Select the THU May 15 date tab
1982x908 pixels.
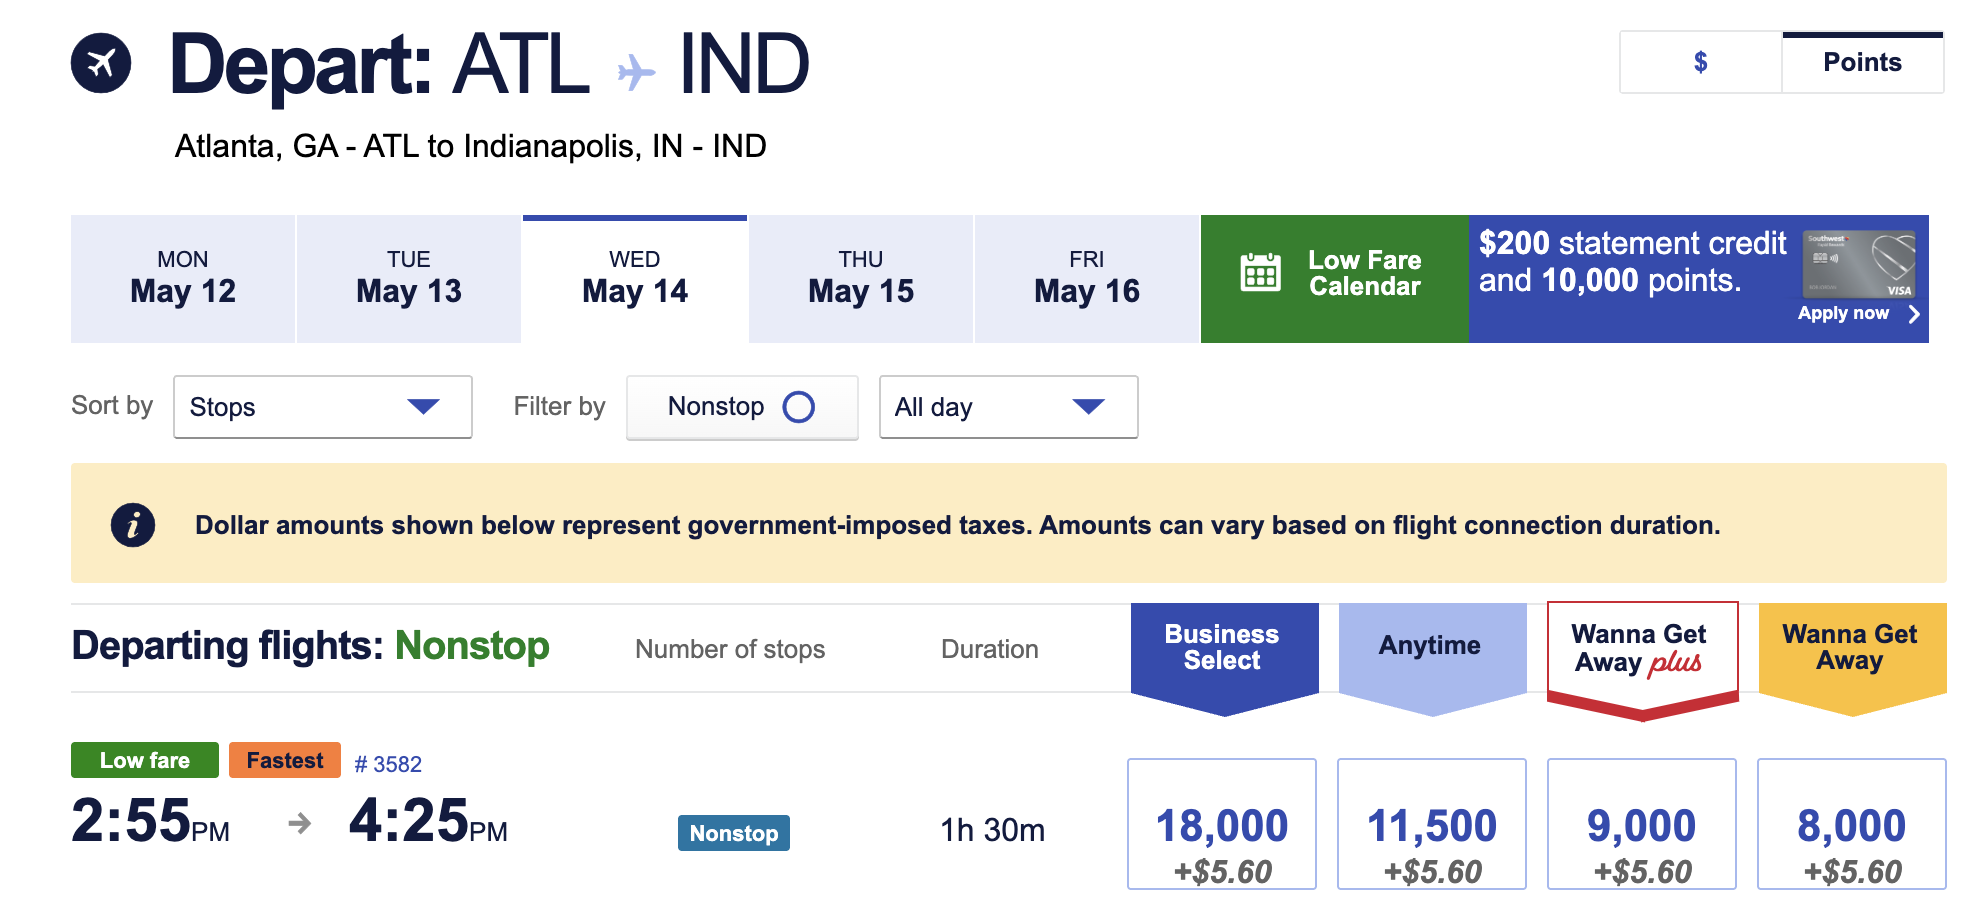coord(861,279)
